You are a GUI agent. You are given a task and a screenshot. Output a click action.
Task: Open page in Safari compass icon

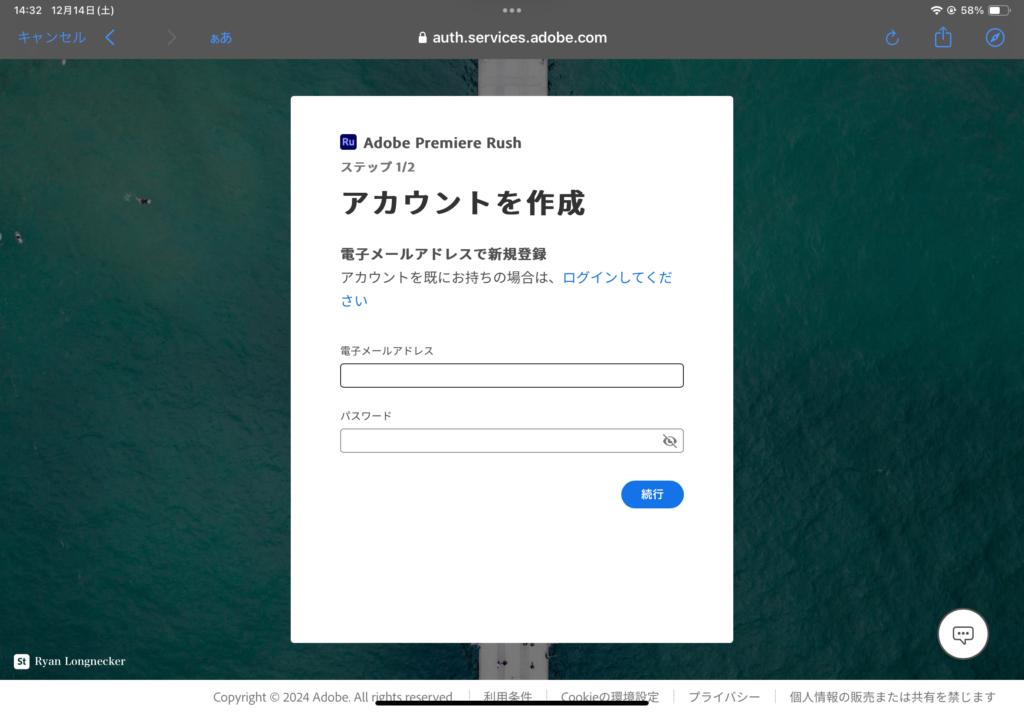(994, 38)
